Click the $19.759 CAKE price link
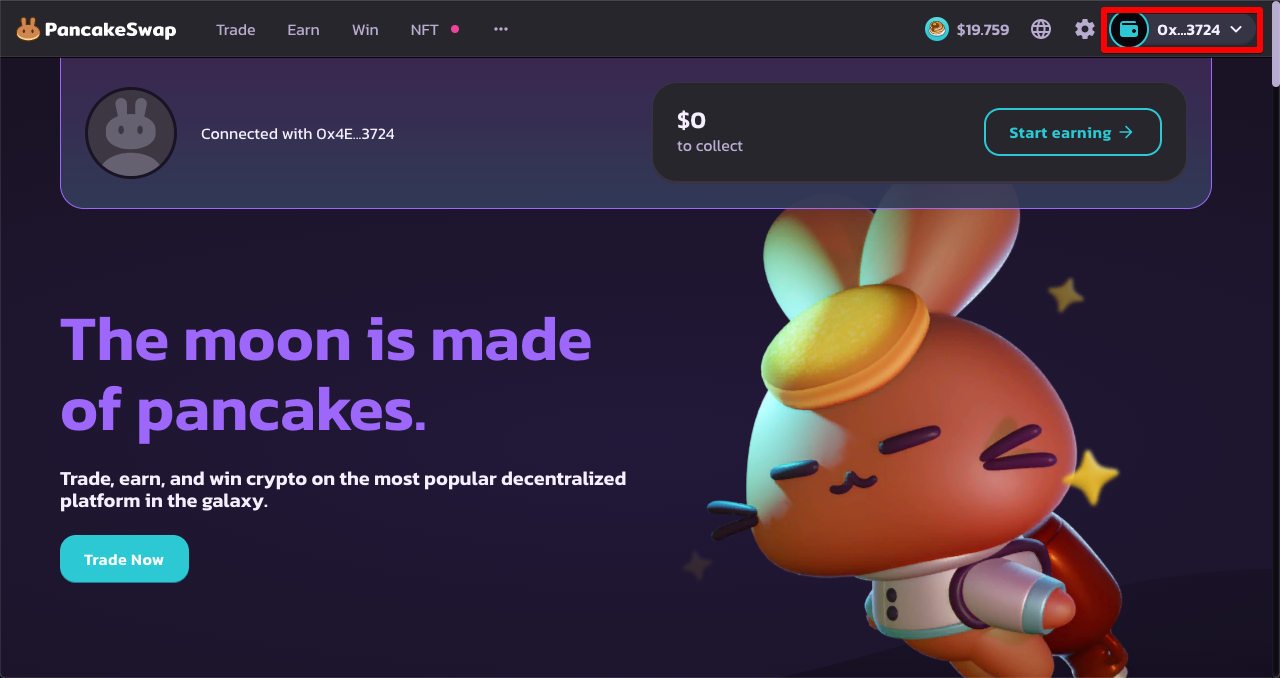Screen dimensions: 1280x678 pyautogui.click(x=967, y=30)
